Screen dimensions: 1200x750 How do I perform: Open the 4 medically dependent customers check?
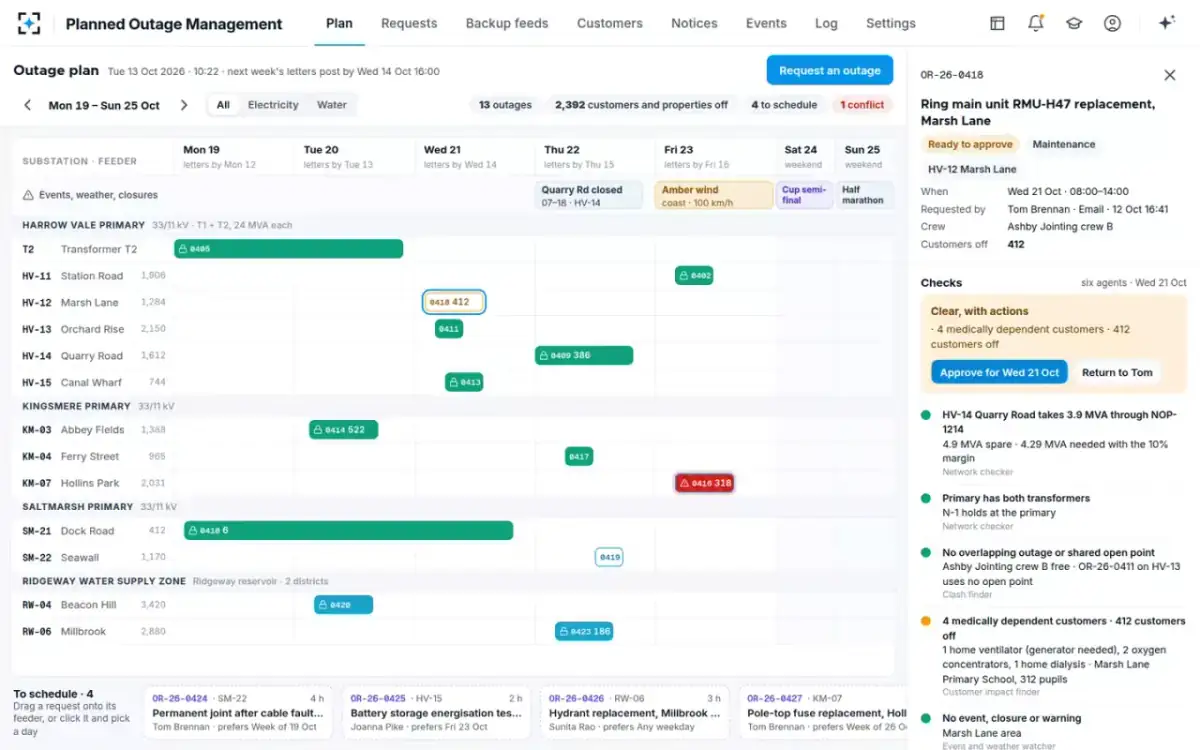tap(1055, 657)
